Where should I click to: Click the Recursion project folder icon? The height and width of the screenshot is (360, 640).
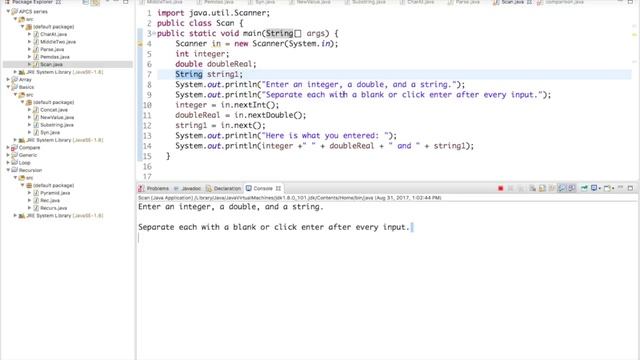[15, 170]
